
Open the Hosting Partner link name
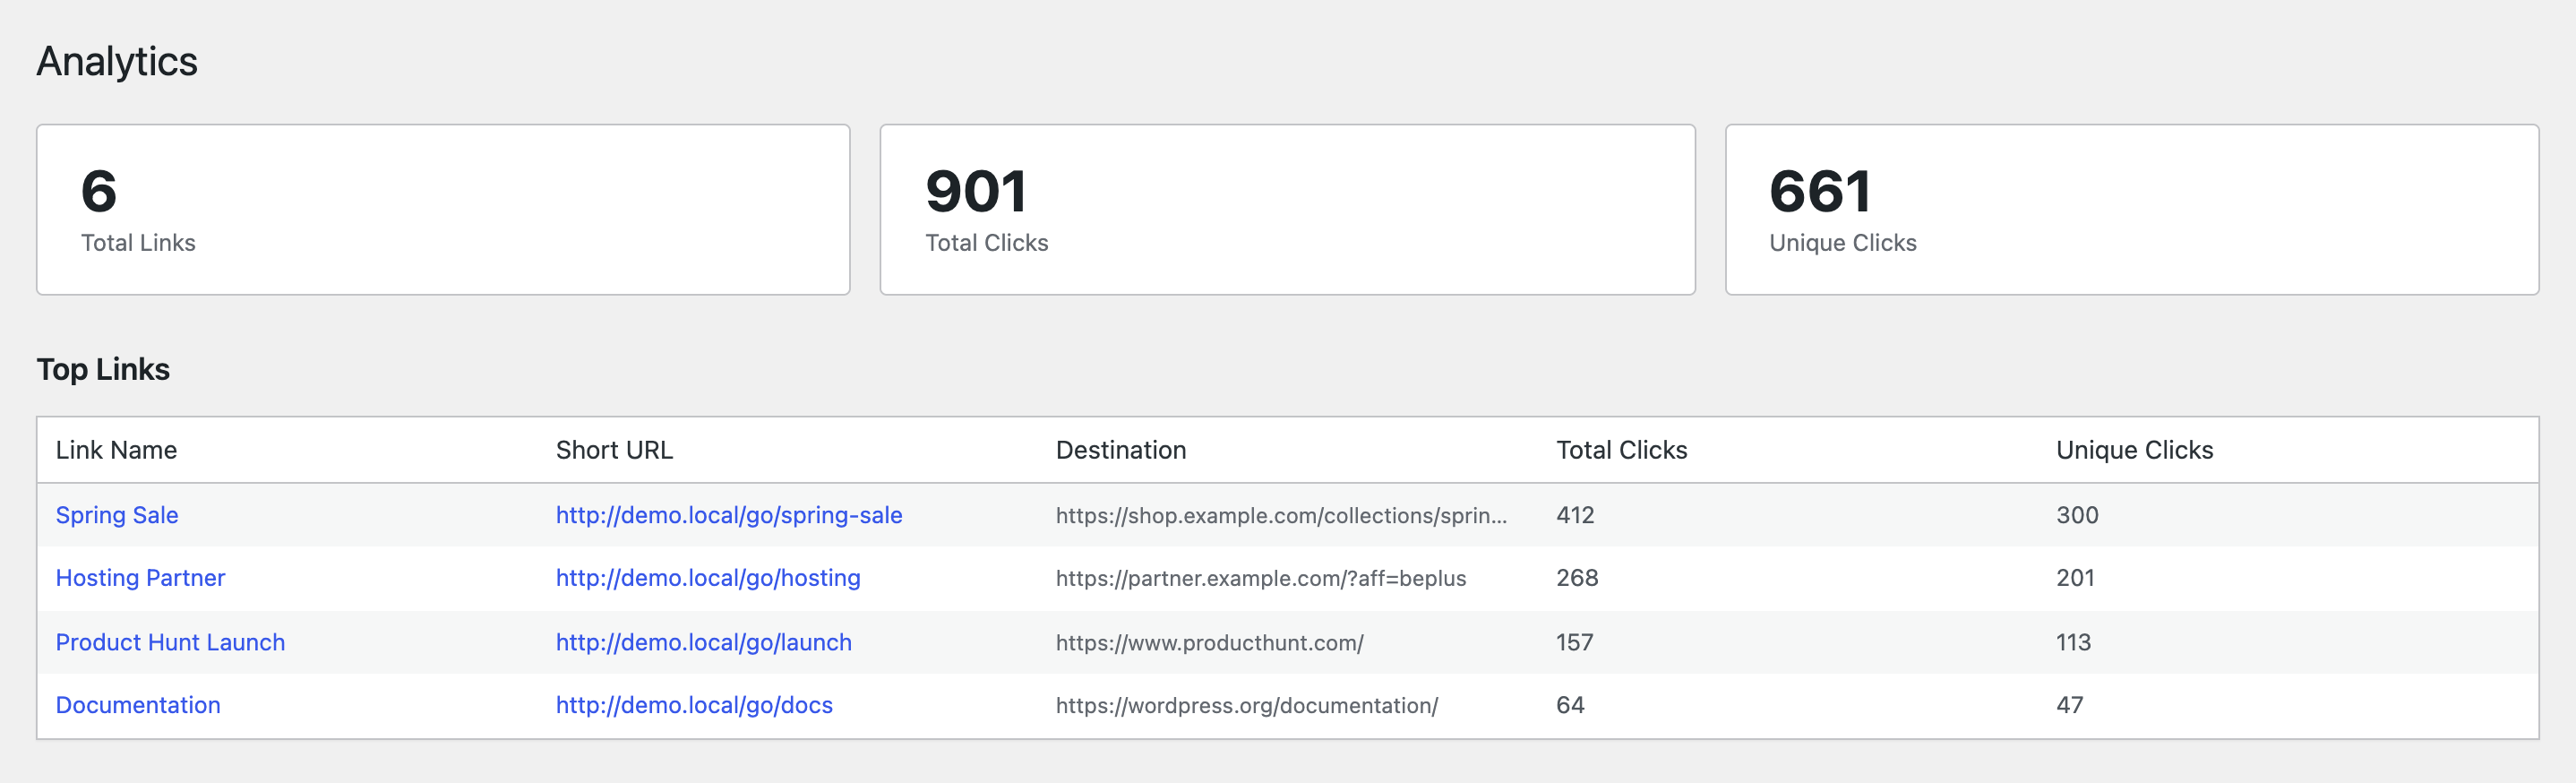click(140, 578)
